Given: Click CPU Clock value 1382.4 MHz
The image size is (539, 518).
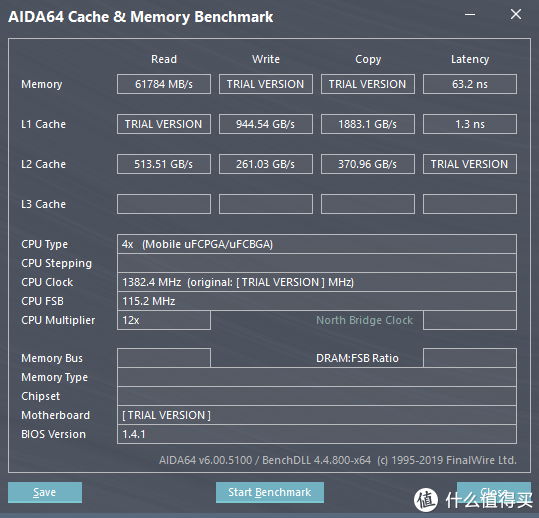Looking at the screenshot, I should click(317, 282).
